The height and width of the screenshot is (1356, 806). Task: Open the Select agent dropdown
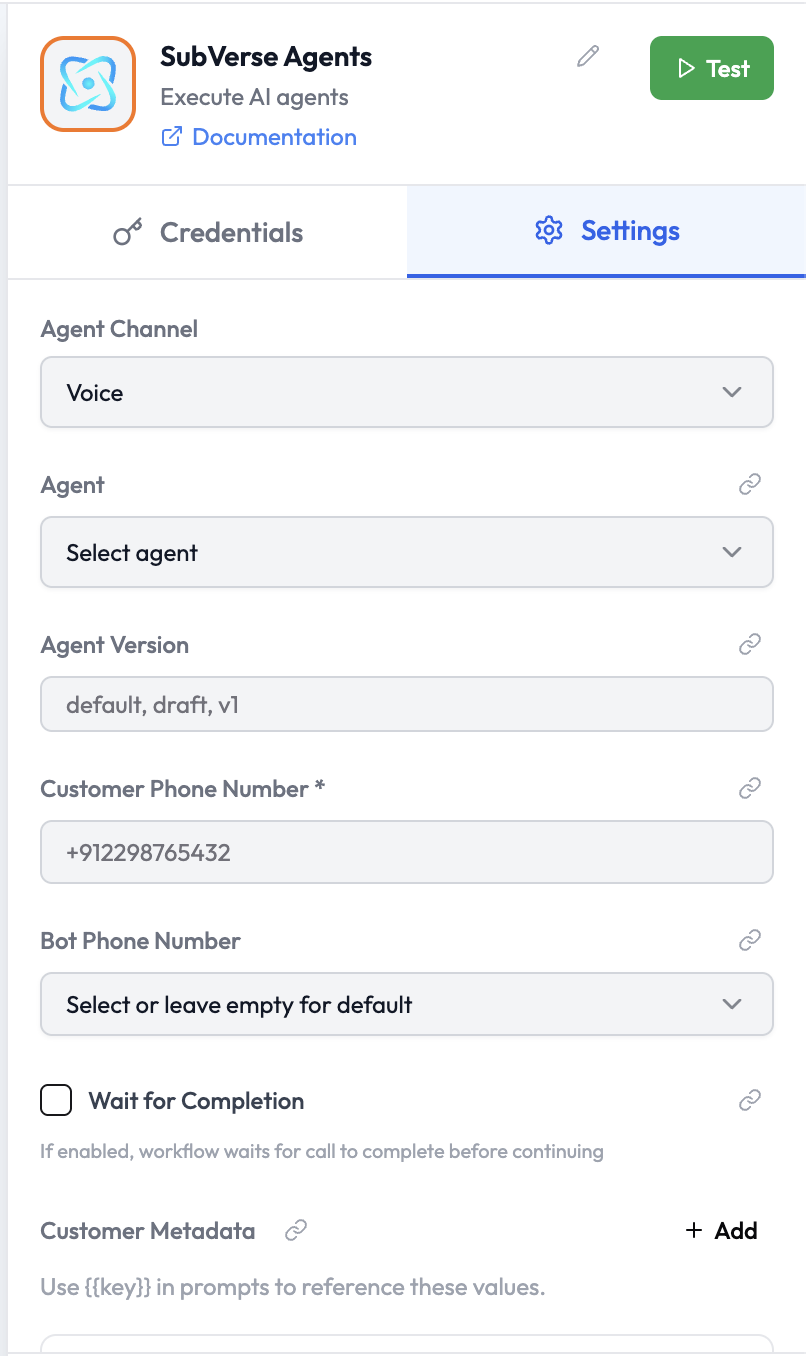pos(406,552)
